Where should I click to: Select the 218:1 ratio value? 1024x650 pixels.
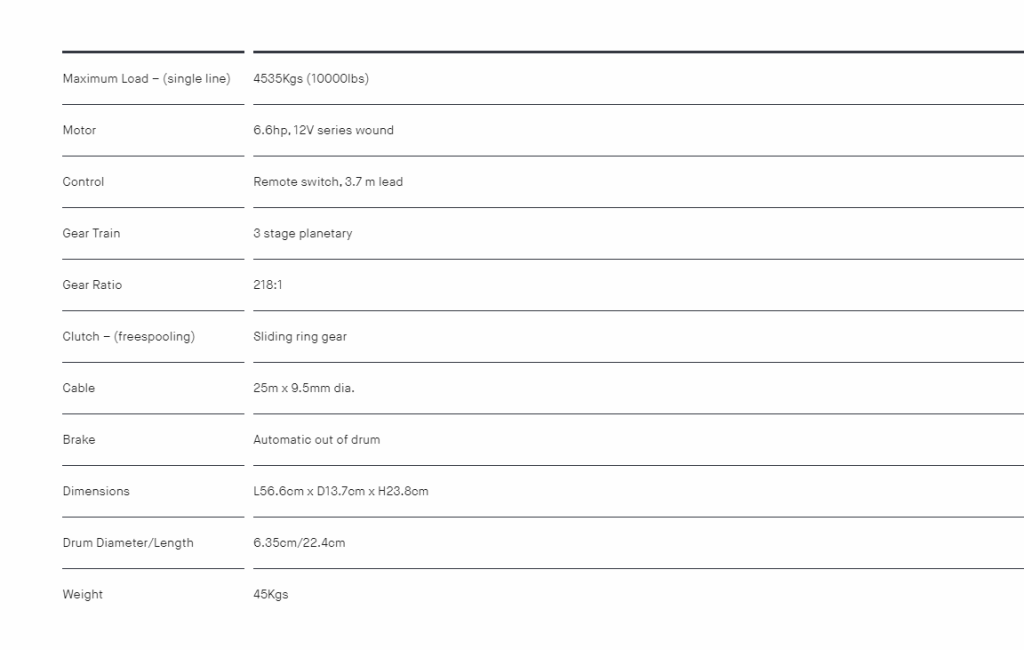point(268,285)
